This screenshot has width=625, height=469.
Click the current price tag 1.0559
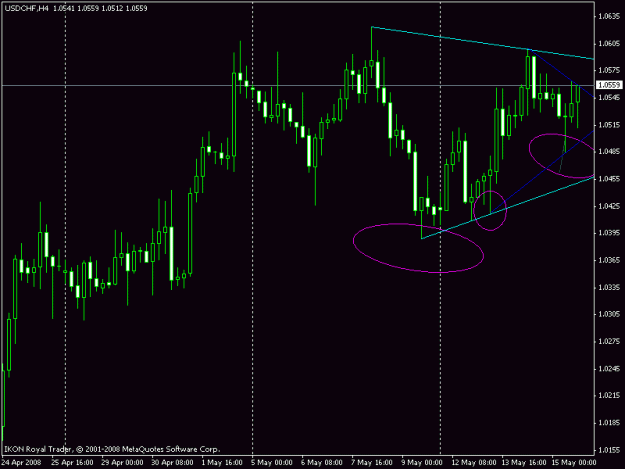click(609, 85)
